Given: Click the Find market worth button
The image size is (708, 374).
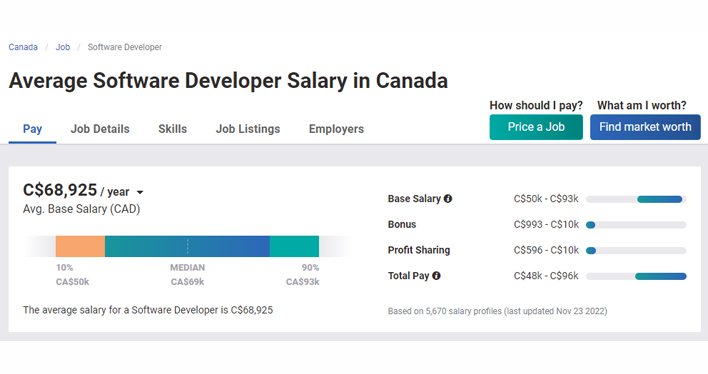Looking at the screenshot, I should tap(645, 127).
